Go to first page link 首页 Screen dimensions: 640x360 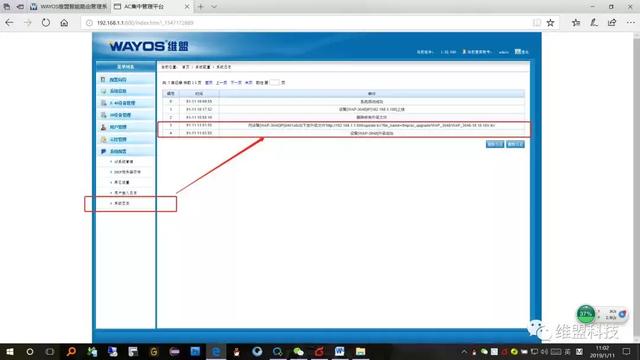tap(209, 82)
